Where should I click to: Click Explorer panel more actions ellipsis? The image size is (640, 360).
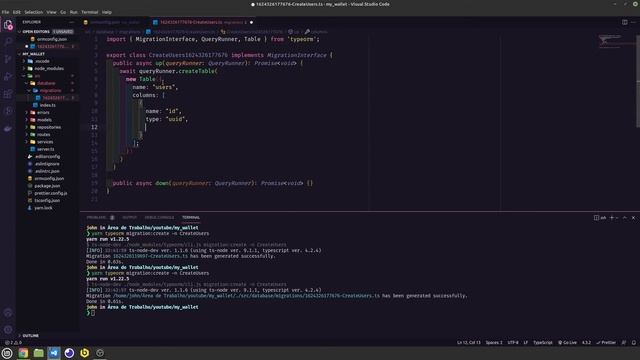(x=72, y=22)
